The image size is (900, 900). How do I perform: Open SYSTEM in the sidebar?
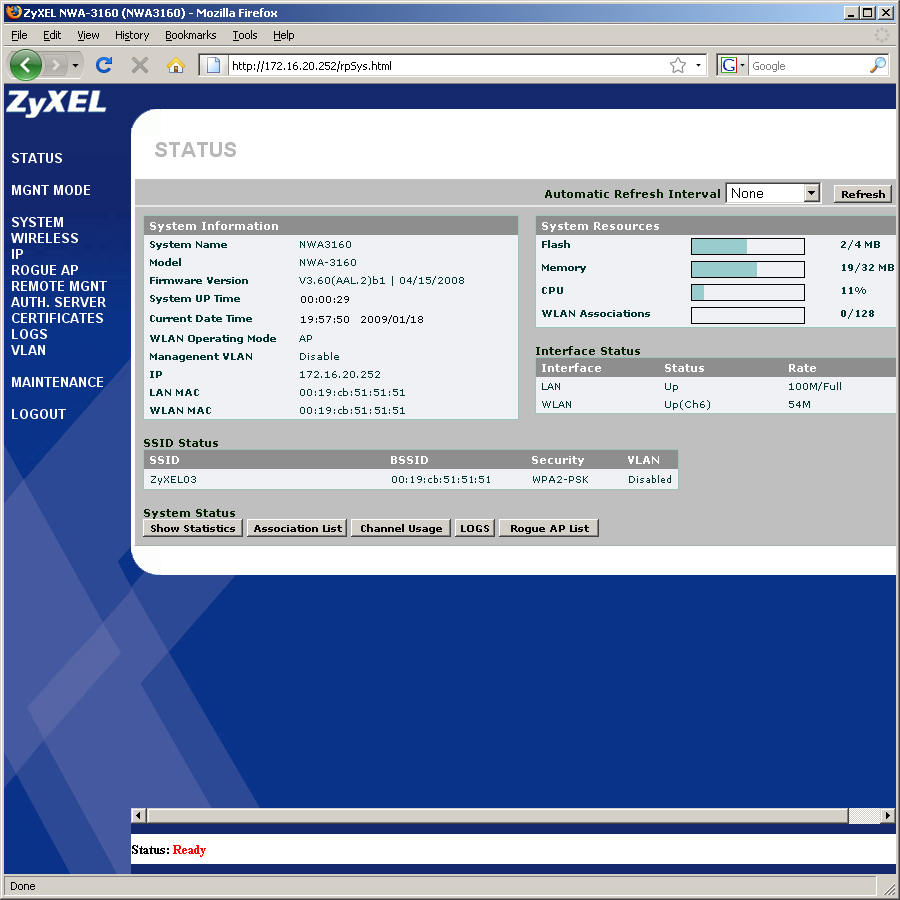[37, 222]
